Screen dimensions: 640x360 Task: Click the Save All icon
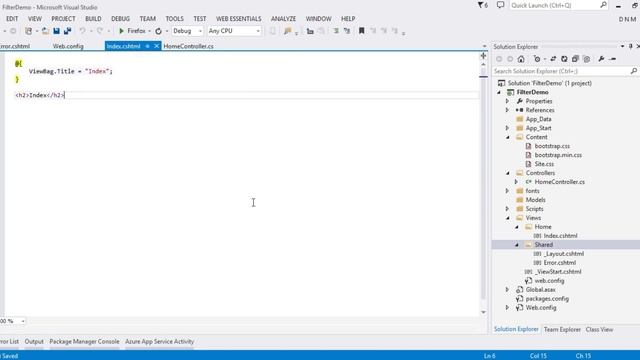(x=67, y=31)
